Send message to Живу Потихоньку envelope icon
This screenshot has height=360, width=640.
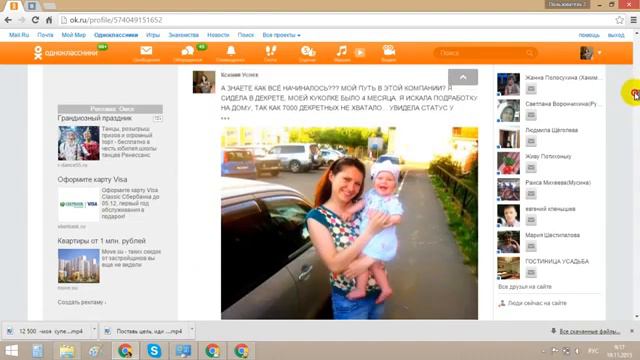tap(531, 167)
